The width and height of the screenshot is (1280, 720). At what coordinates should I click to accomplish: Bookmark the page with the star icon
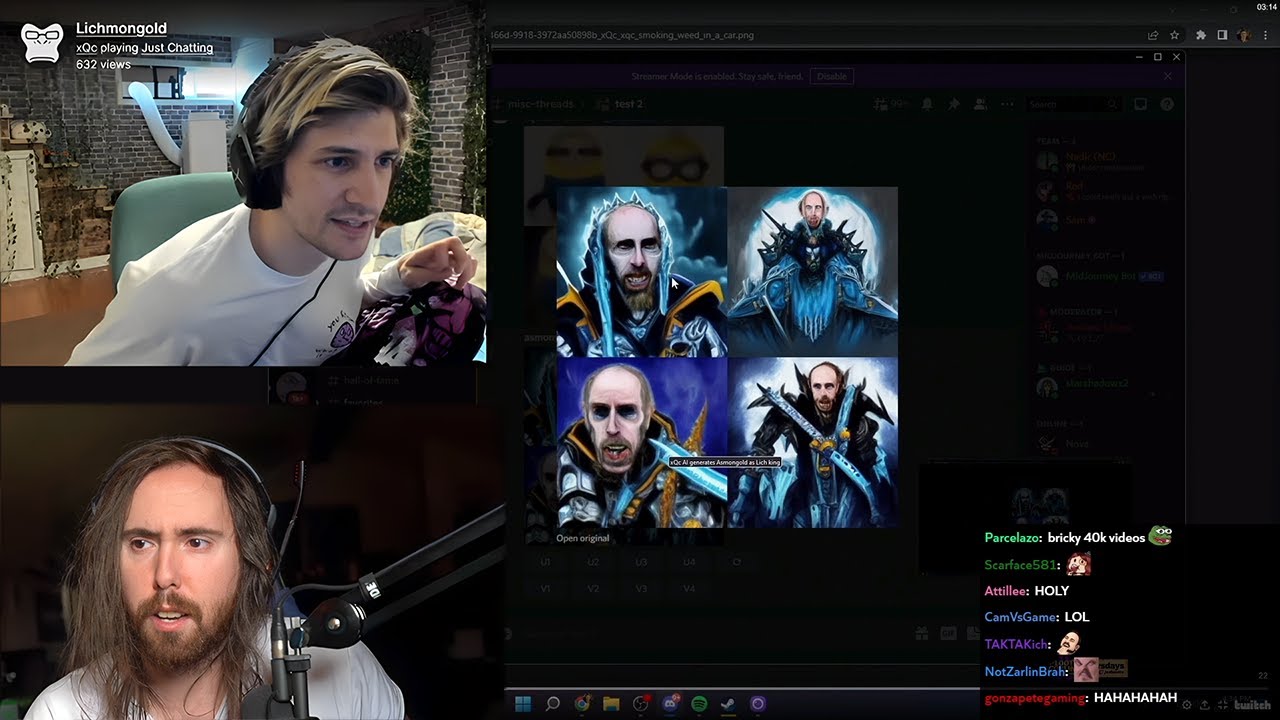click(1174, 35)
